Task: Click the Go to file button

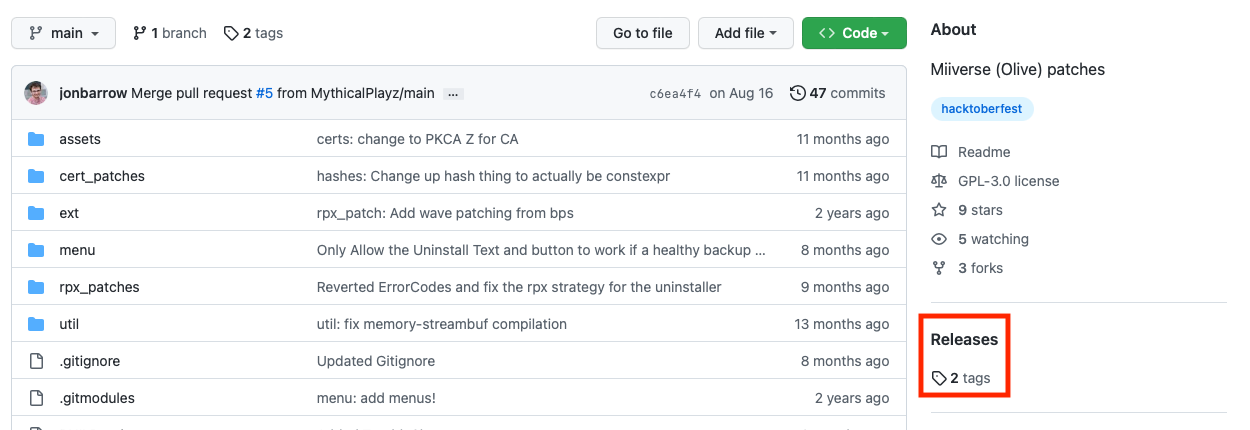Action: point(642,33)
